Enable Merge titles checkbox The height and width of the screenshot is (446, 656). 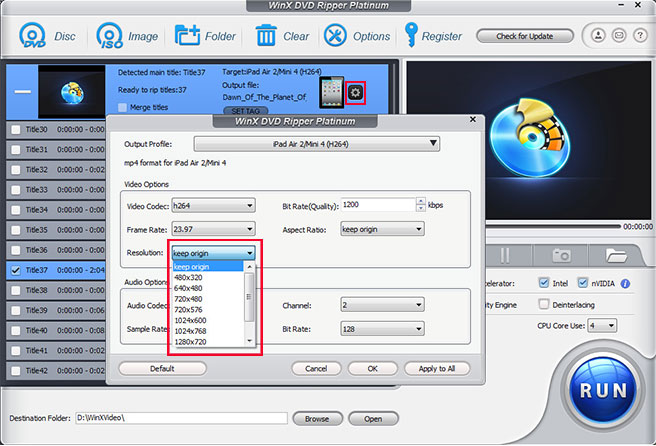[x=123, y=108]
